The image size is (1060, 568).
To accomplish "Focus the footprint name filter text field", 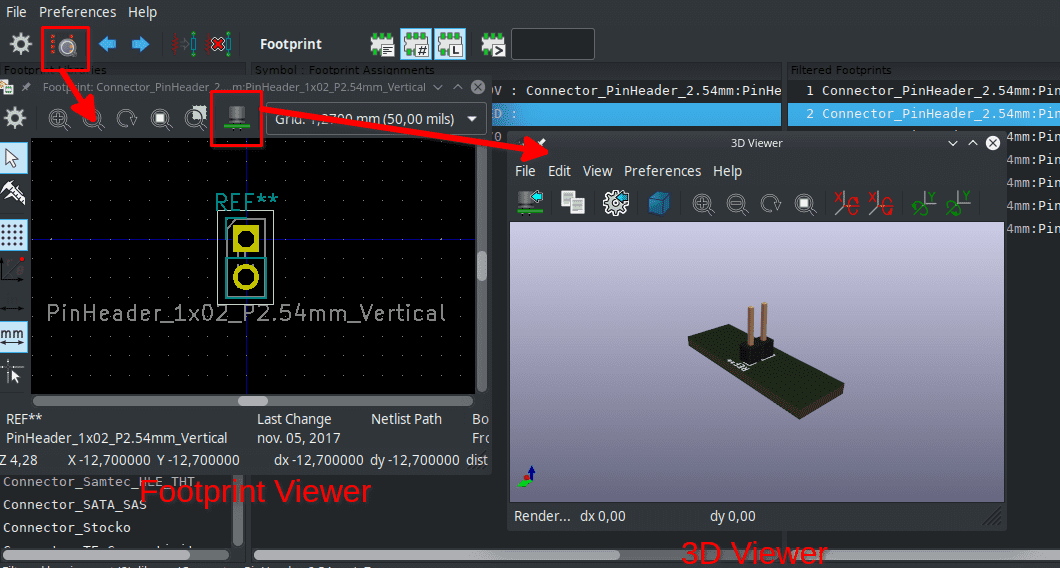I will (x=553, y=44).
